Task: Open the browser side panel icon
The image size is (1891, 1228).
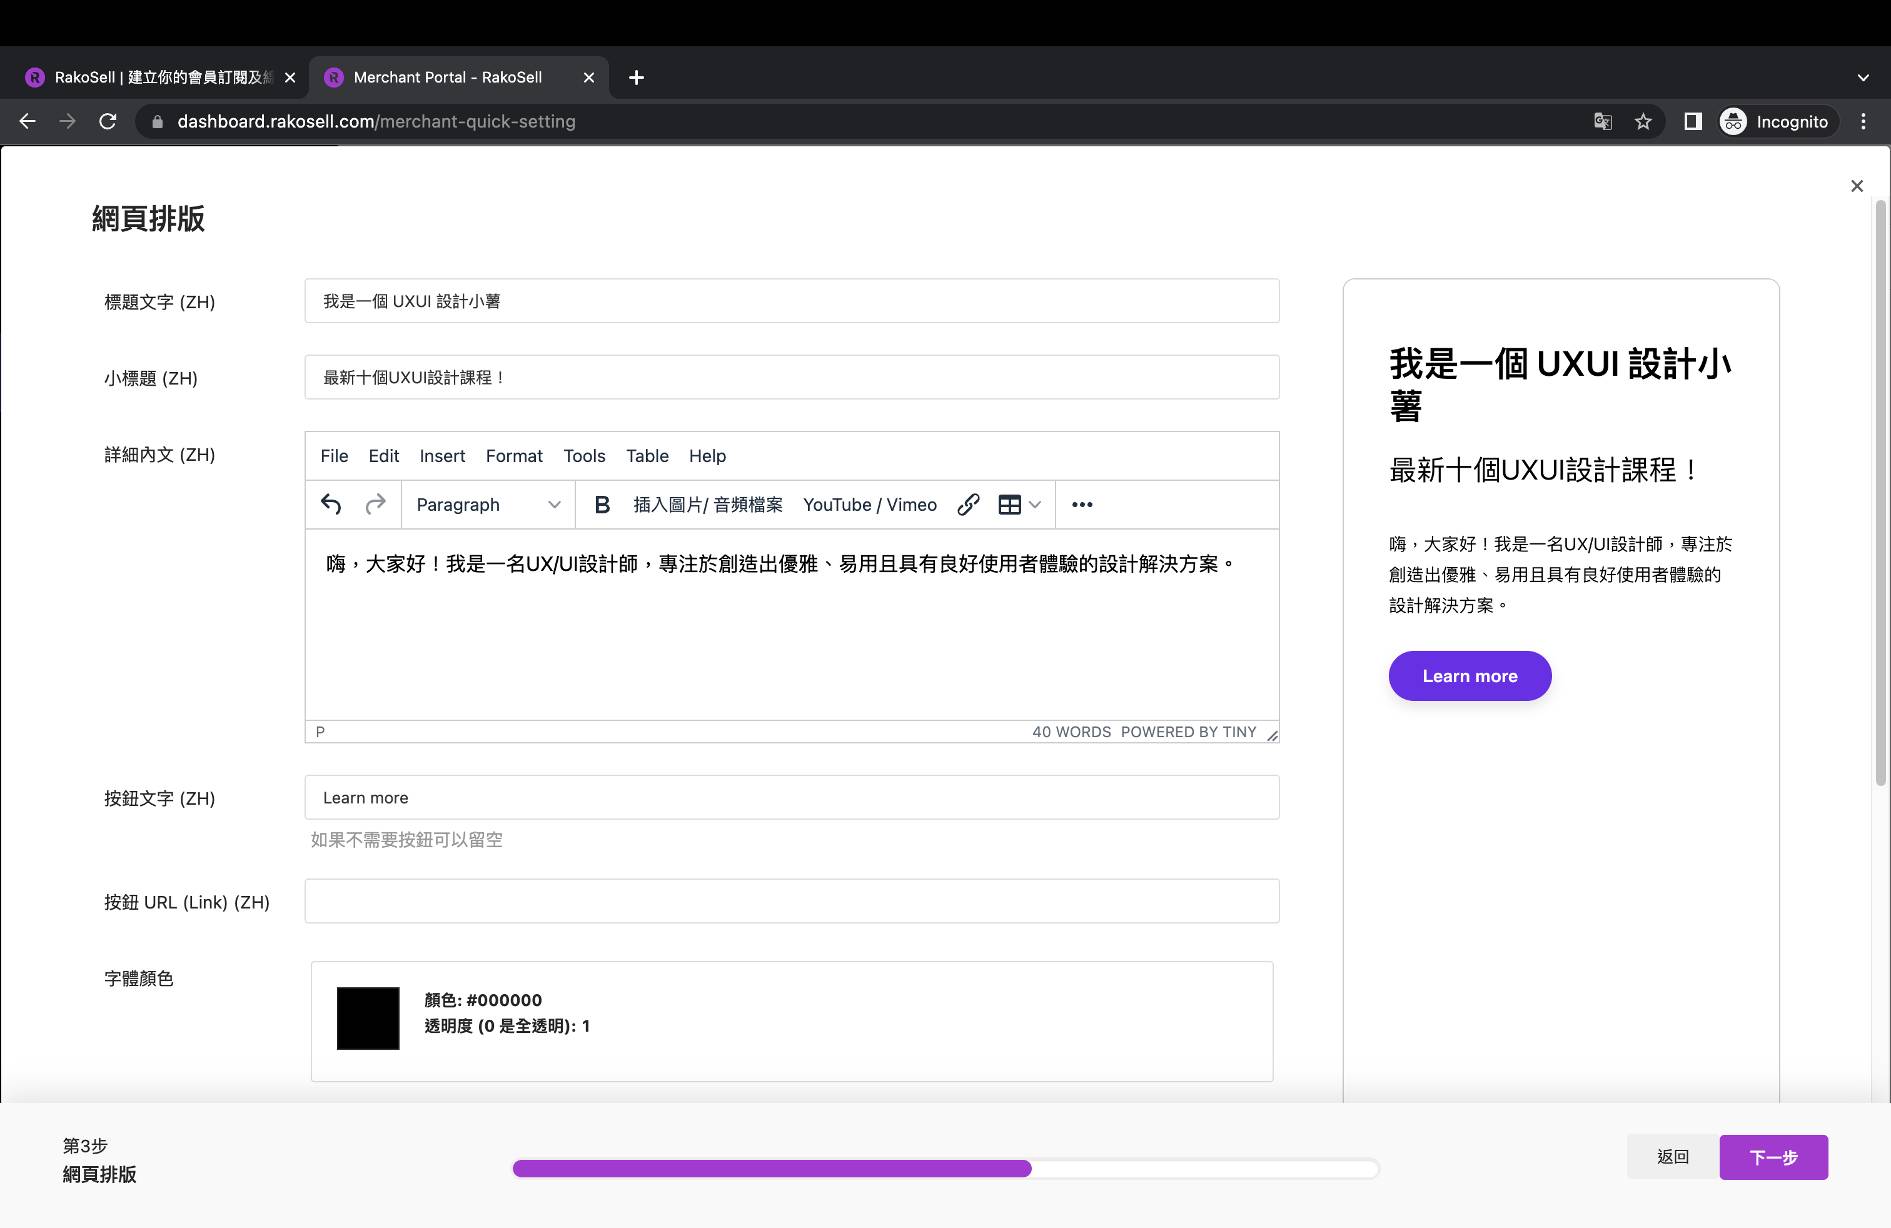Action: [x=1693, y=122]
